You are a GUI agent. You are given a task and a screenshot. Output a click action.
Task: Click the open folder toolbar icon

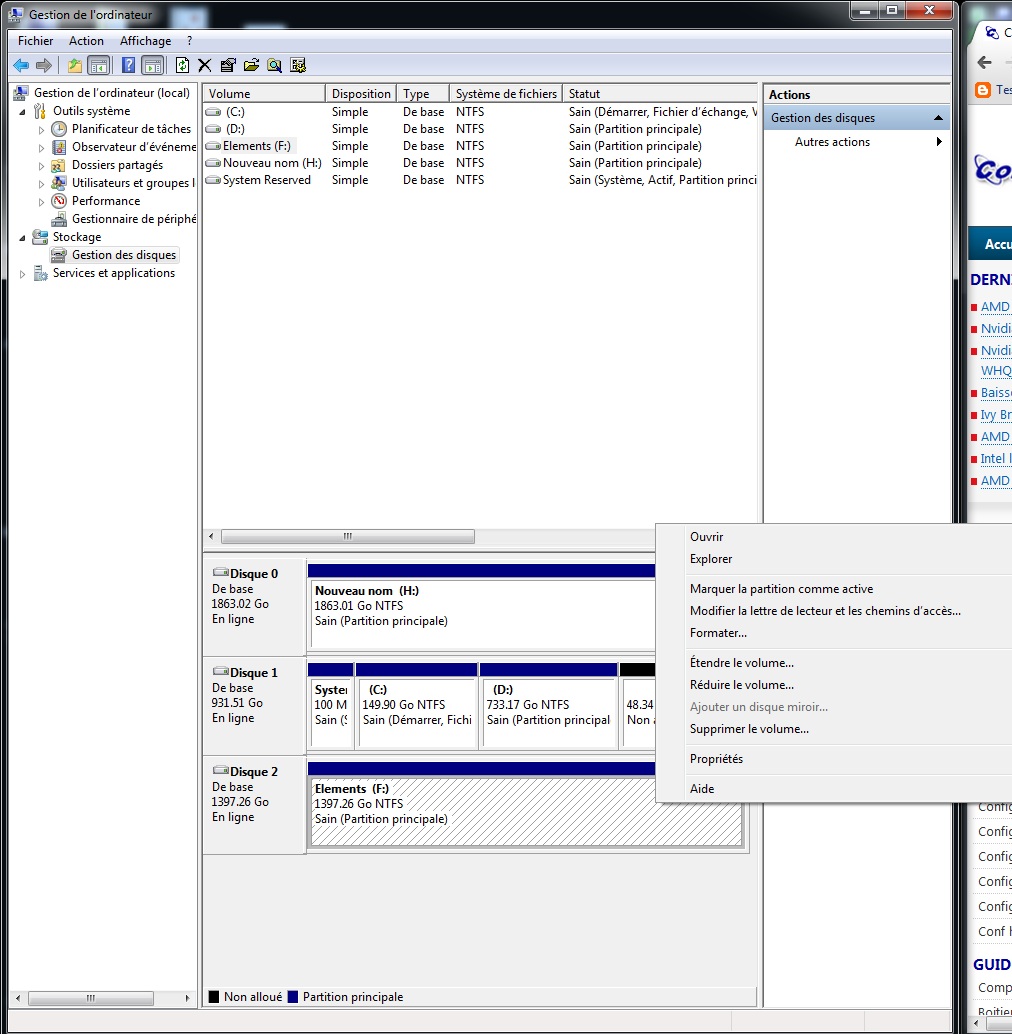click(x=251, y=65)
